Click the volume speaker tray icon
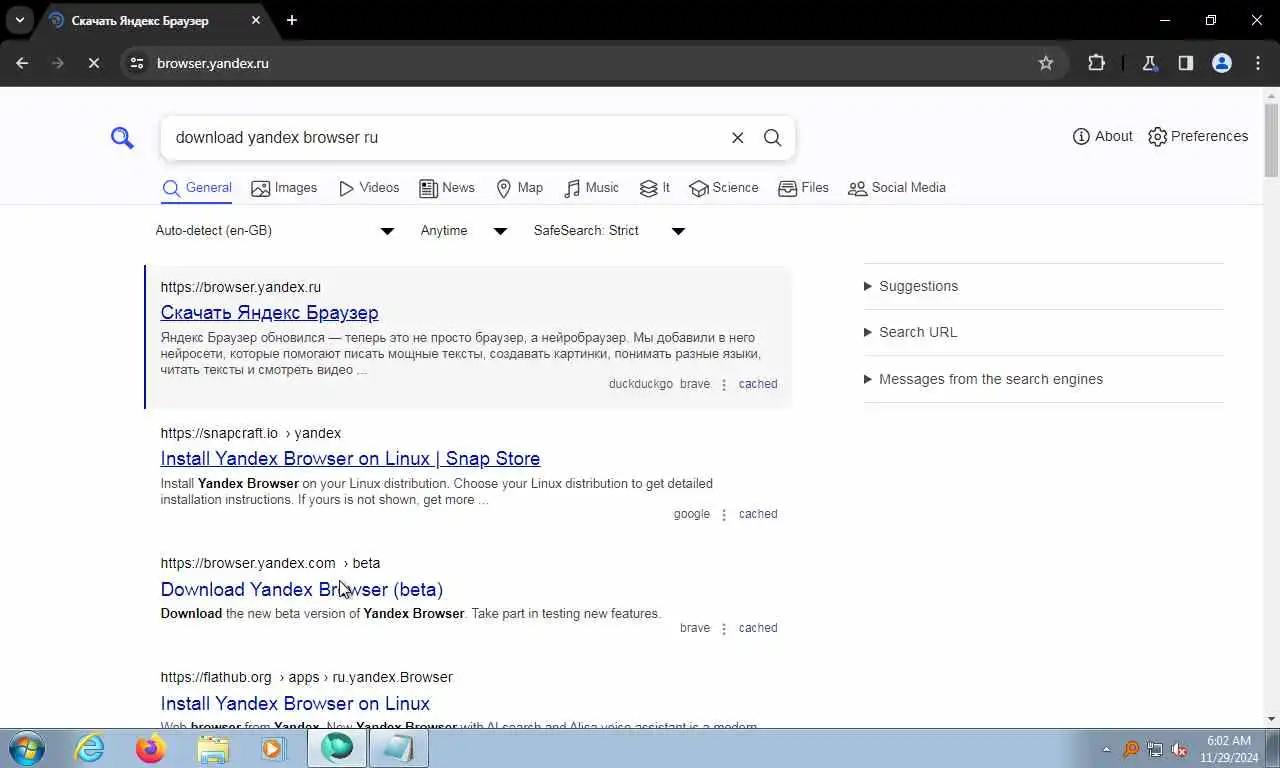Viewport: 1280px width, 768px height. [1179, 749]
